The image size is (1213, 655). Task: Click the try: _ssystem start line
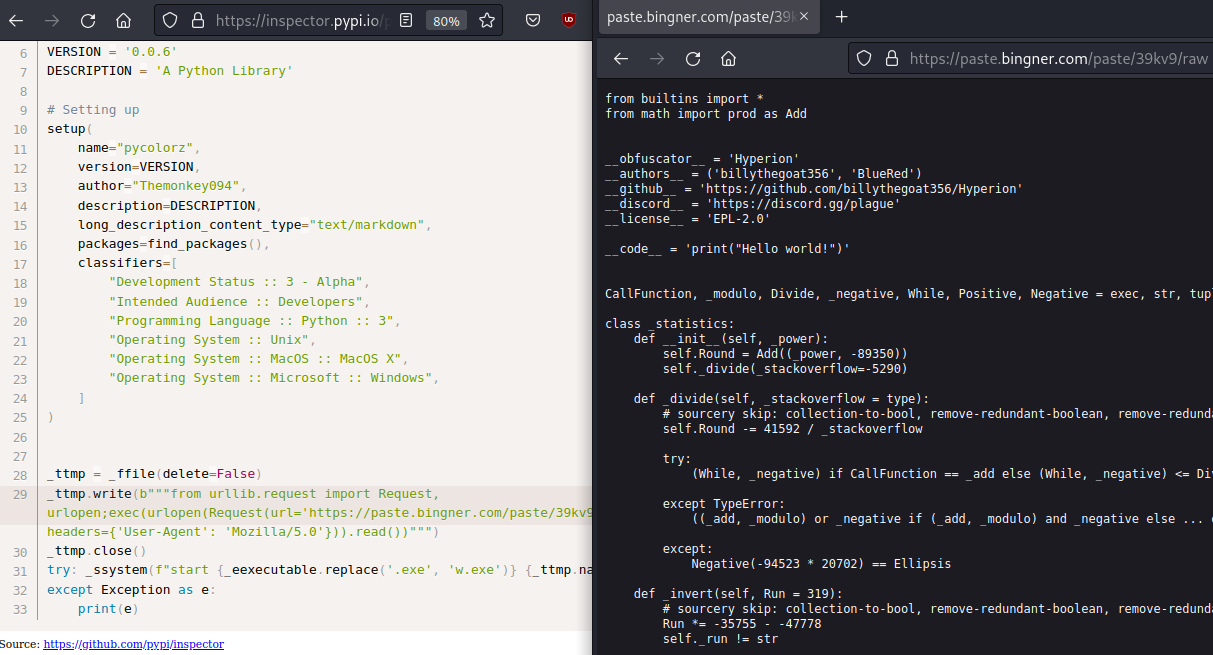319,571
